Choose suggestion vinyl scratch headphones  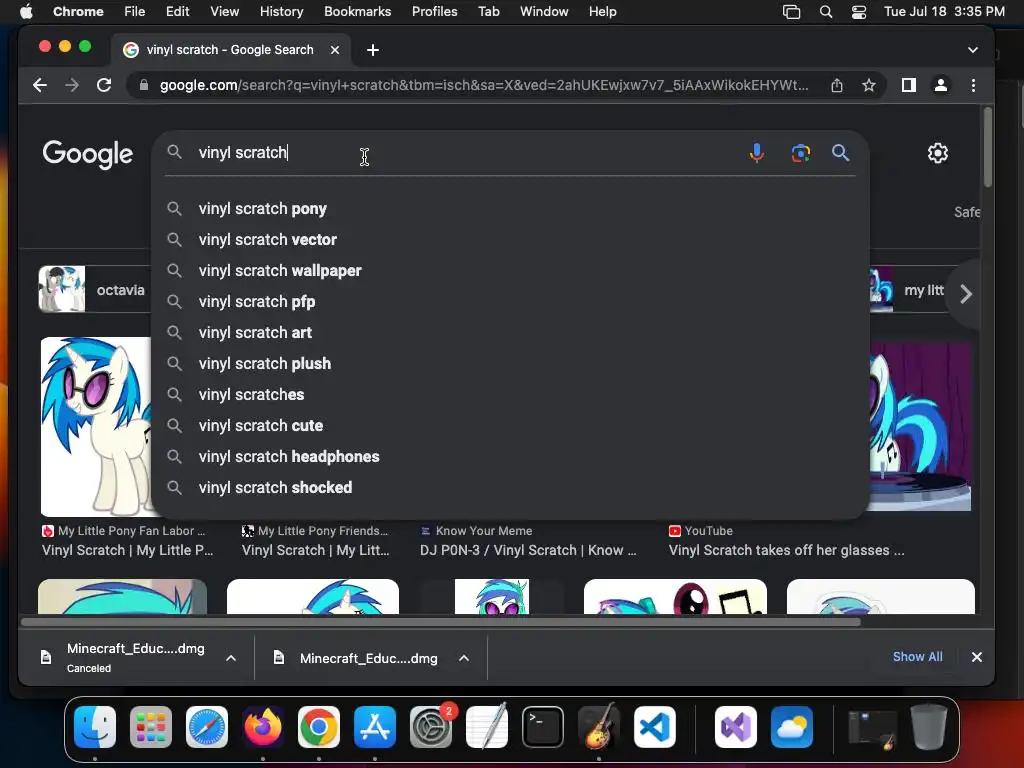tap(509, 457)
